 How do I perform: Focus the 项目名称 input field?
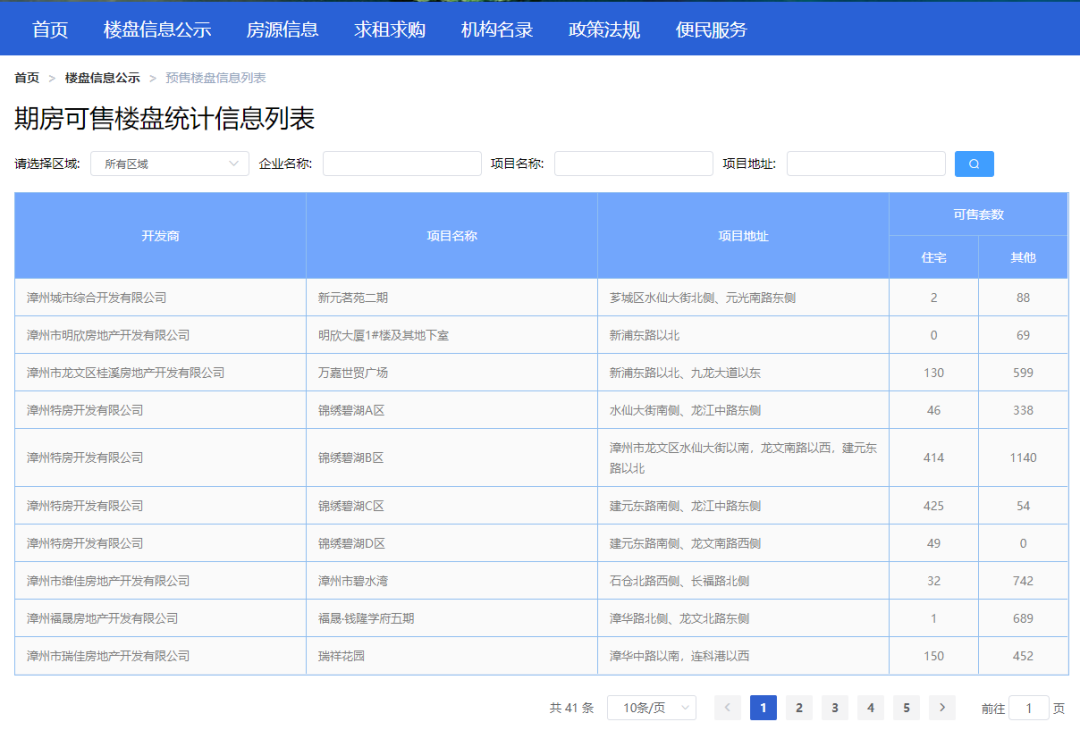click(x=633, y=164)
